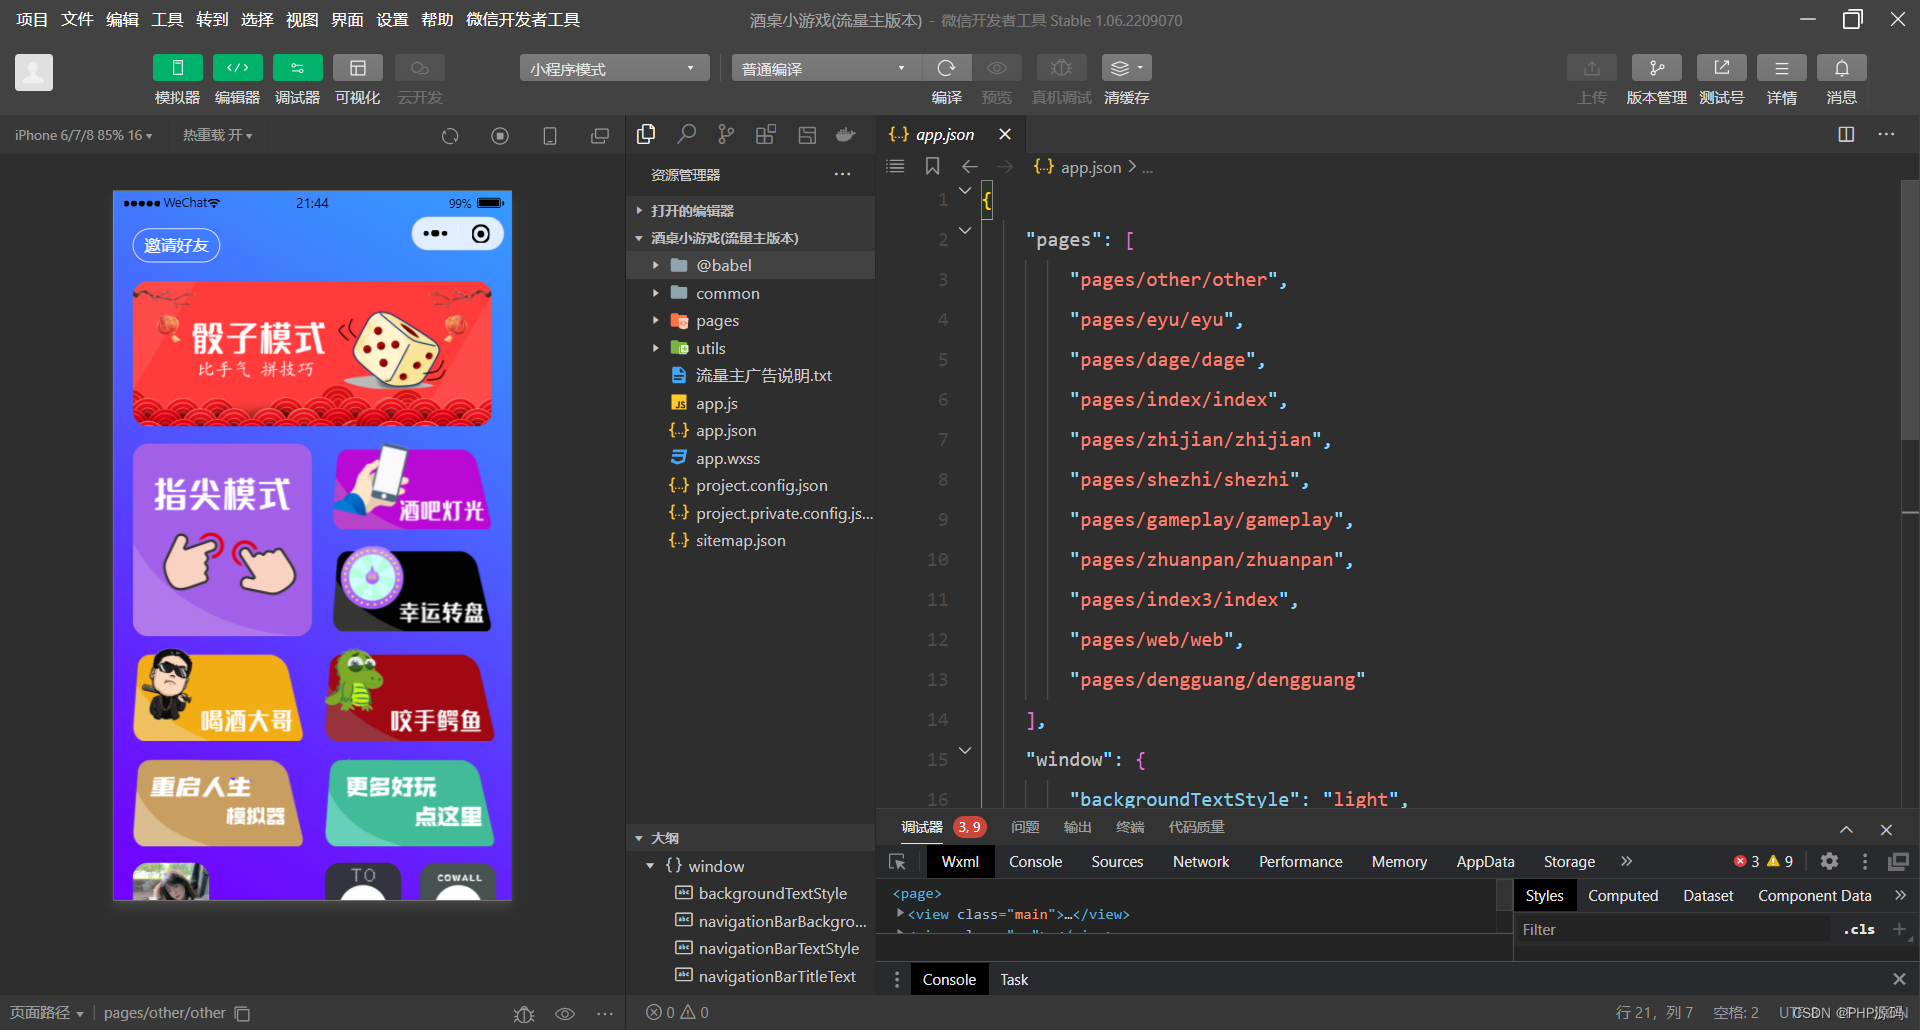Open the extensions icon in sidebar
1920x1030 pixels.
click(x=766, y=134)
